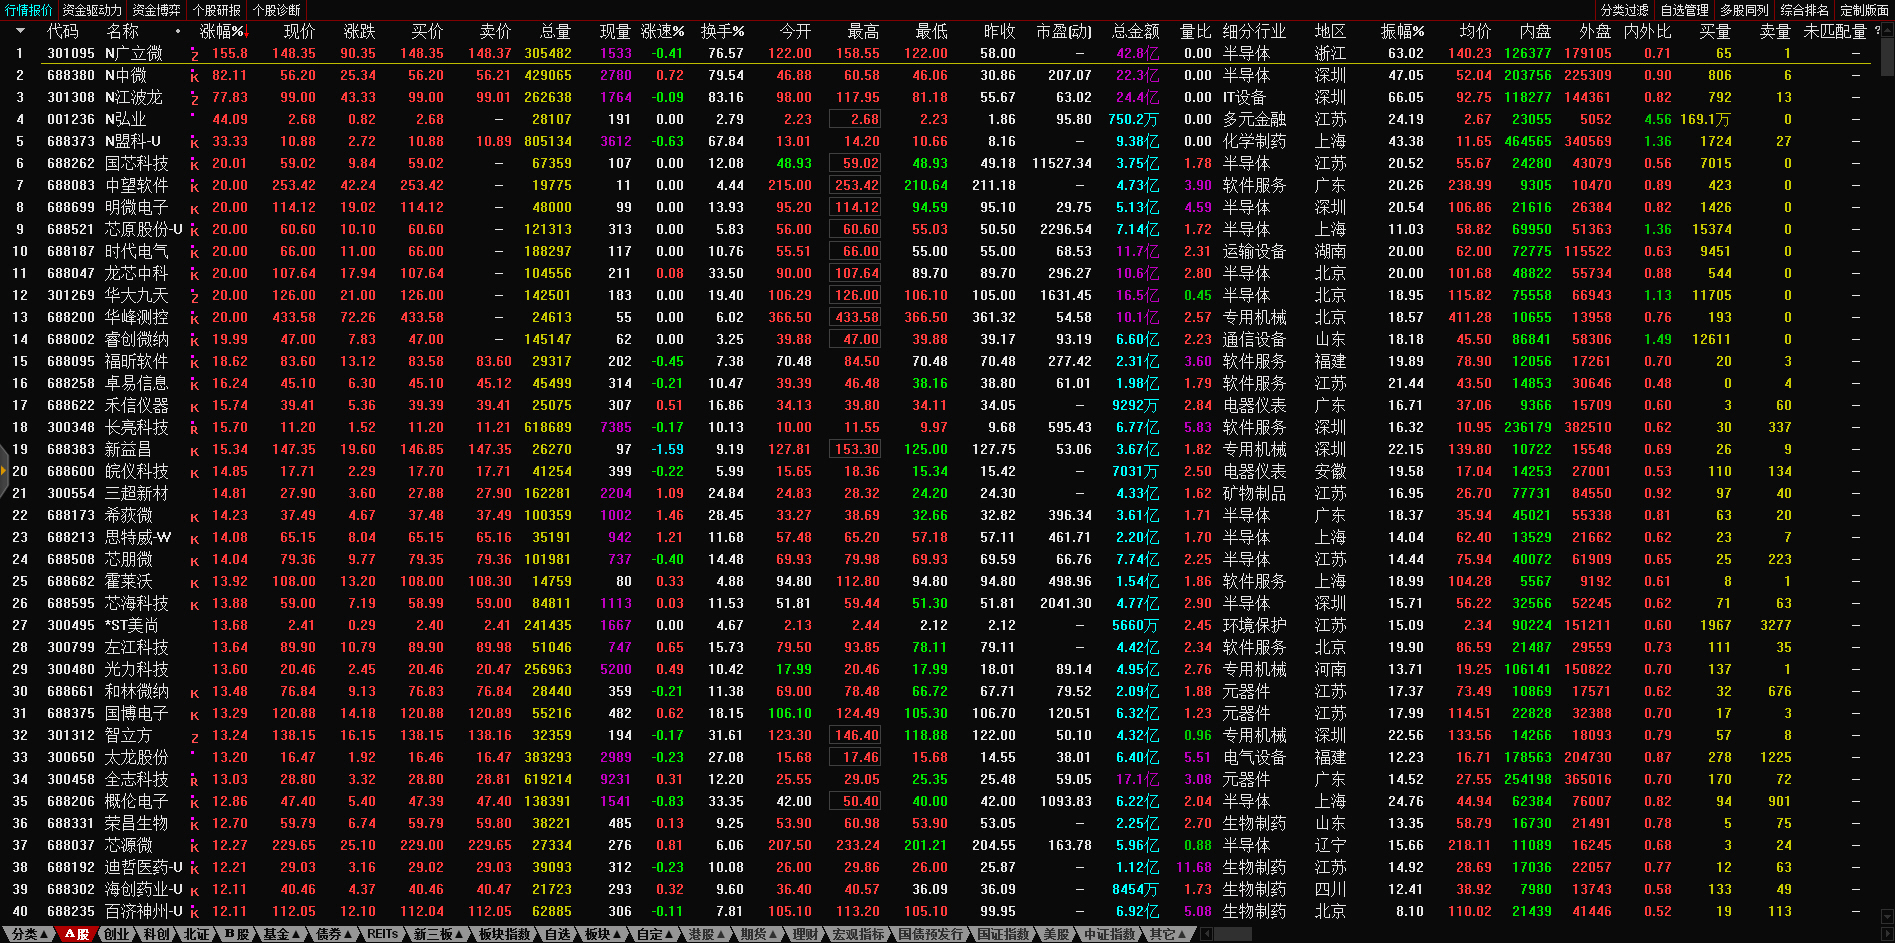Click the question mark help icon in header
Image resolution: width=1895 pixels, height=943 pixels.
pyautogui.click(x=1877, y=31)
